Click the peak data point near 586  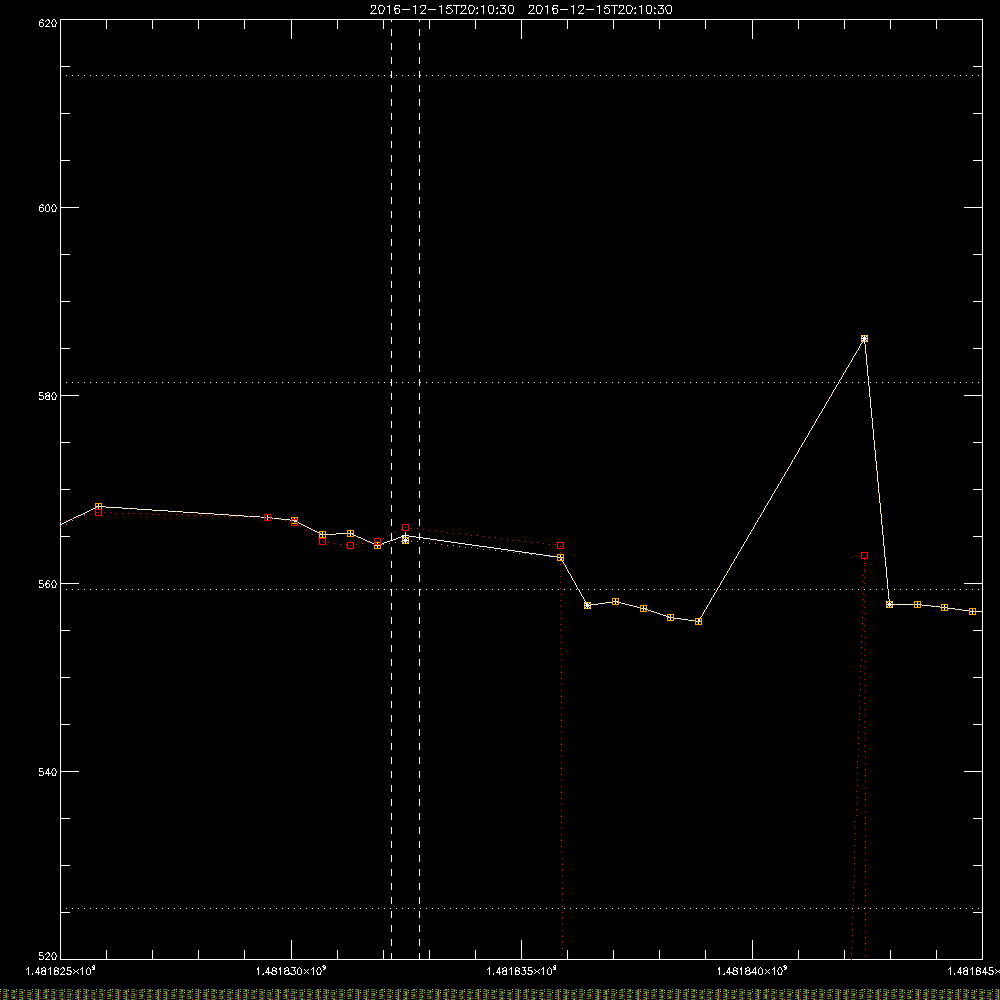point(864,339)
